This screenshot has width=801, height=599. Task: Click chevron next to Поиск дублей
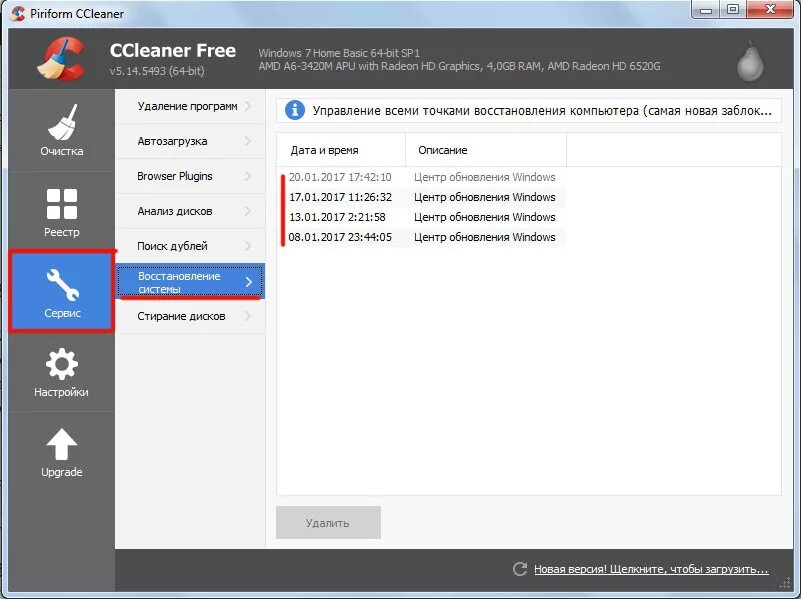click(x=248, y=246)
